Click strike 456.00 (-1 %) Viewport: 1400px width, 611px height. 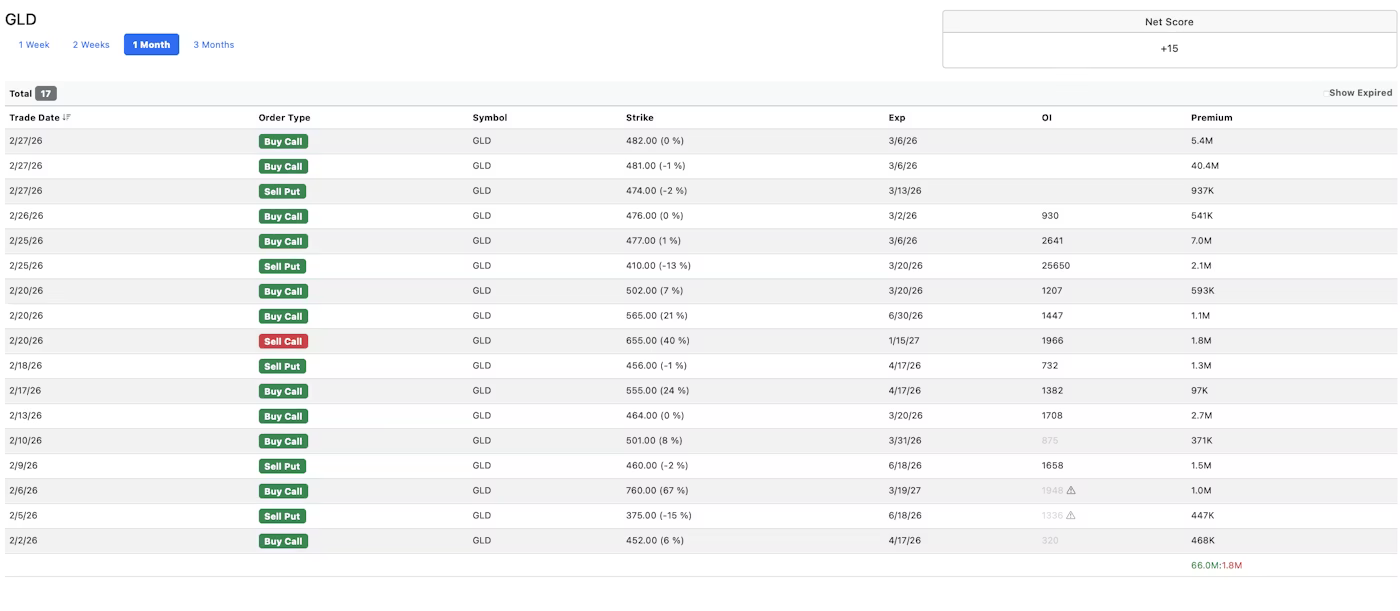[x=656, y=366]
